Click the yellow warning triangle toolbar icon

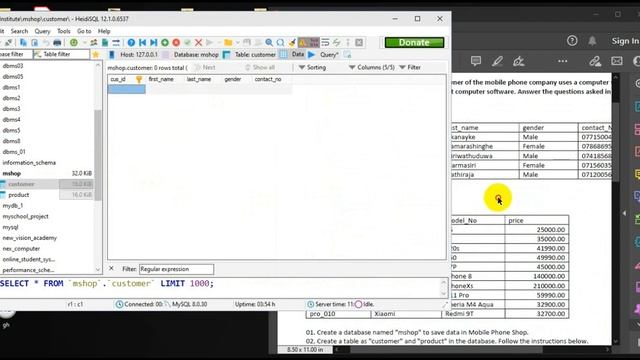(x=303, y=42)
